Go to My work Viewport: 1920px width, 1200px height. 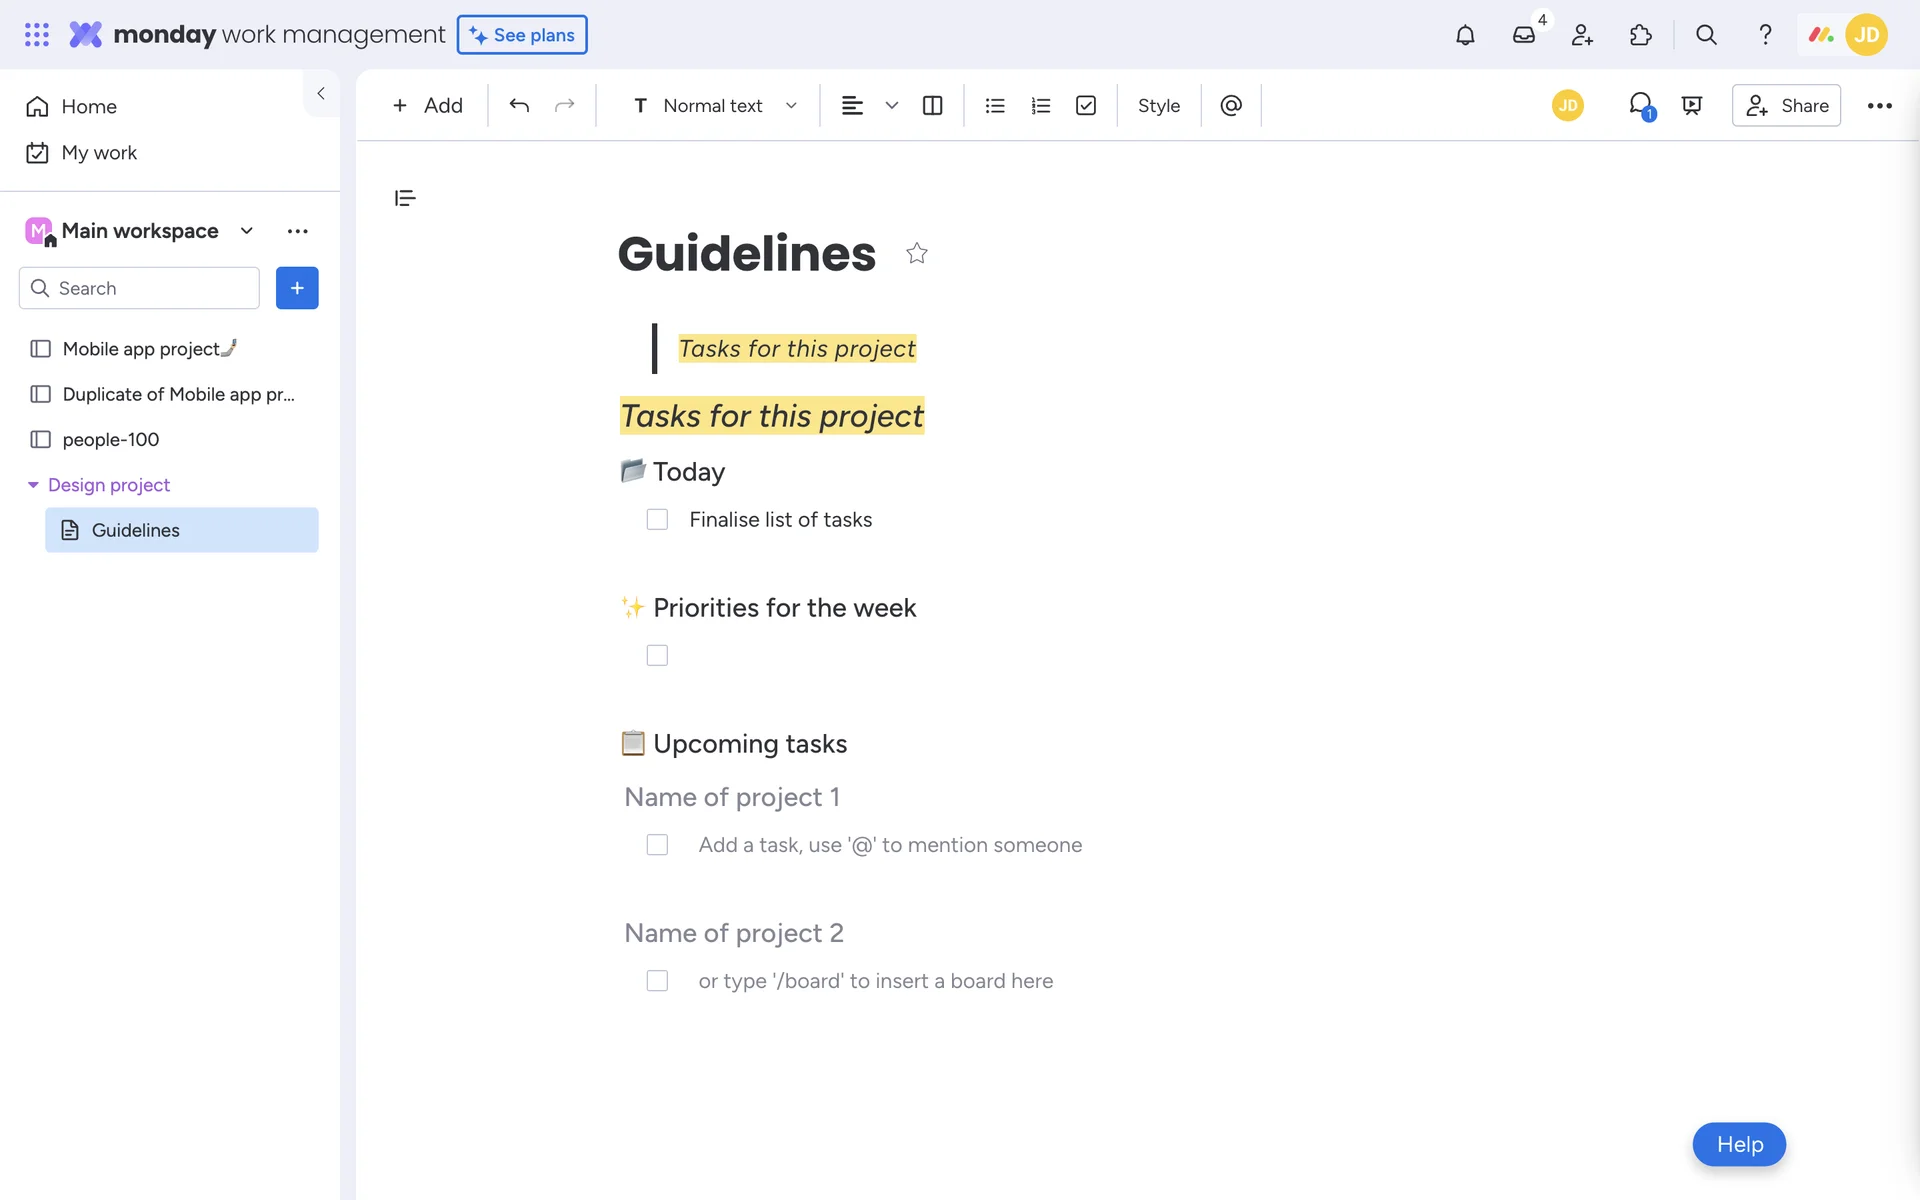(98, 153)
